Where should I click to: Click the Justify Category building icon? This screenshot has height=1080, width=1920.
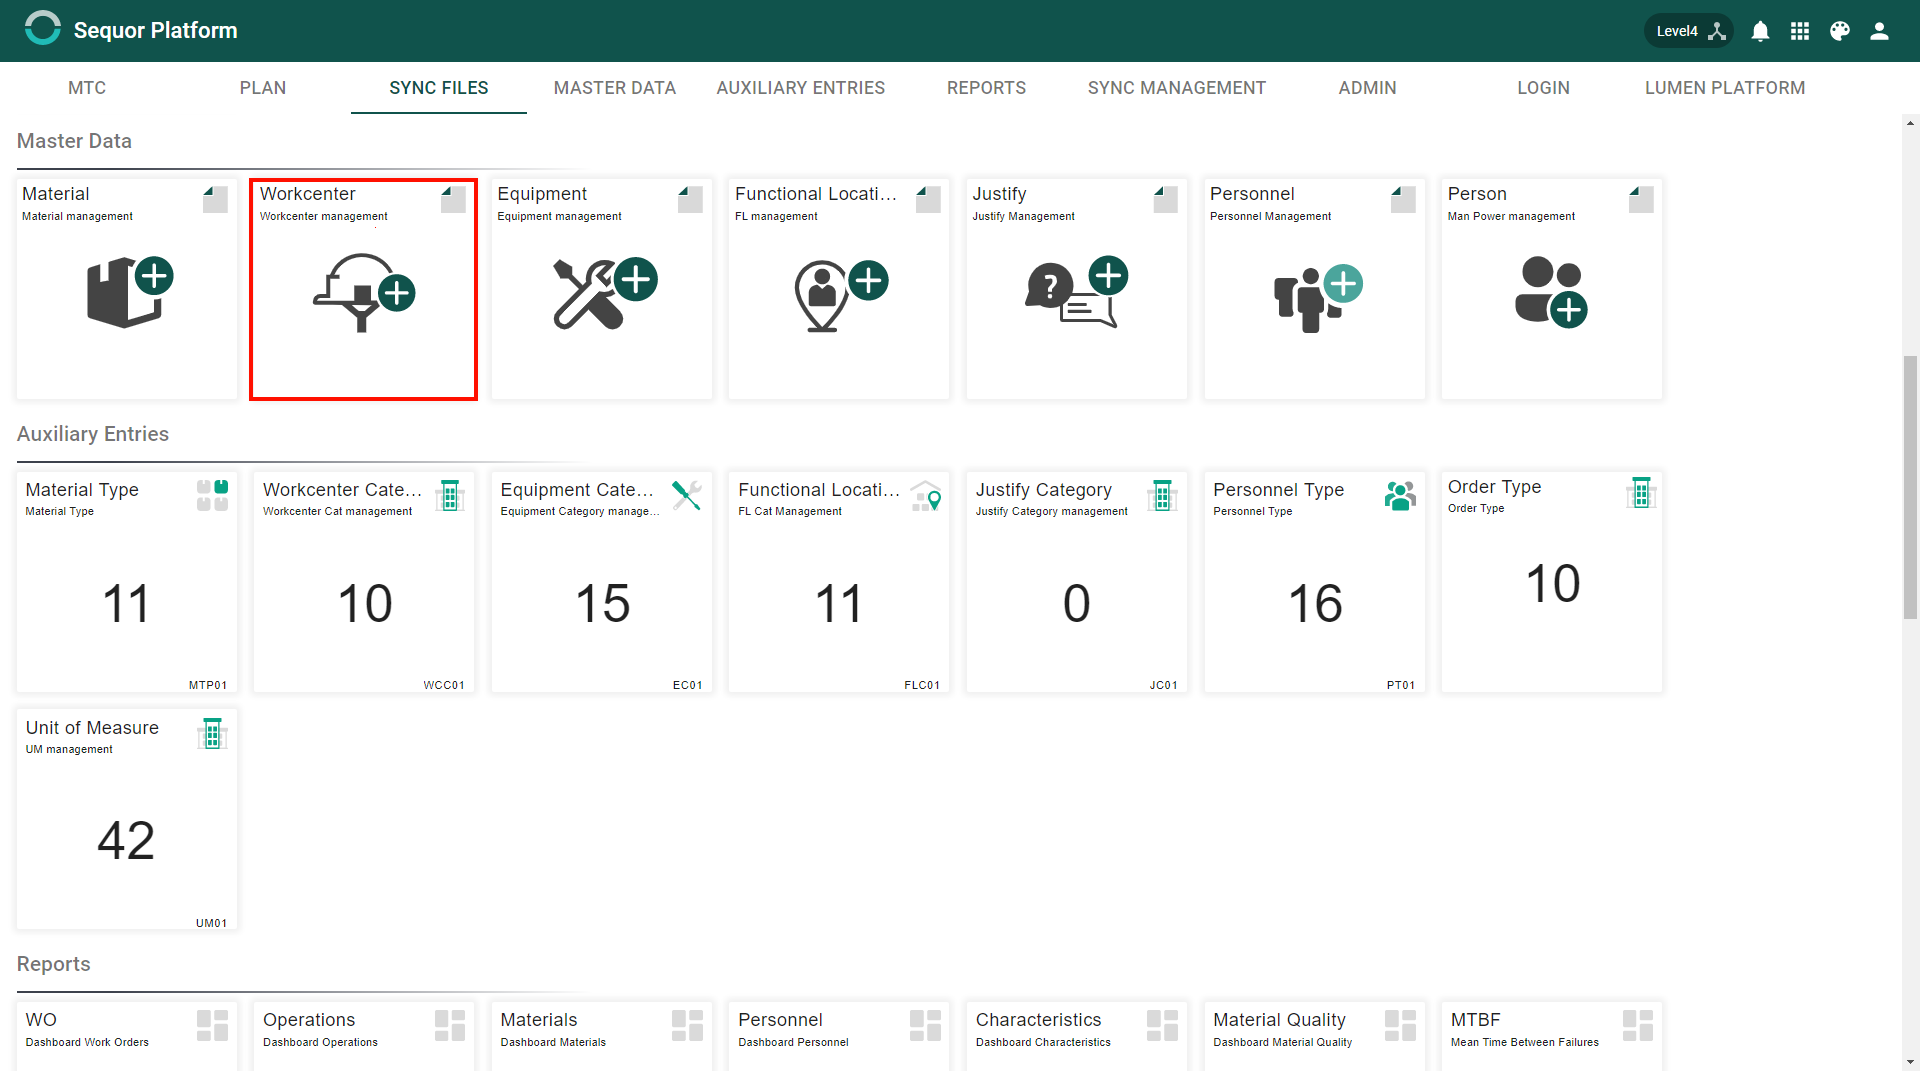pos(1162,495)
